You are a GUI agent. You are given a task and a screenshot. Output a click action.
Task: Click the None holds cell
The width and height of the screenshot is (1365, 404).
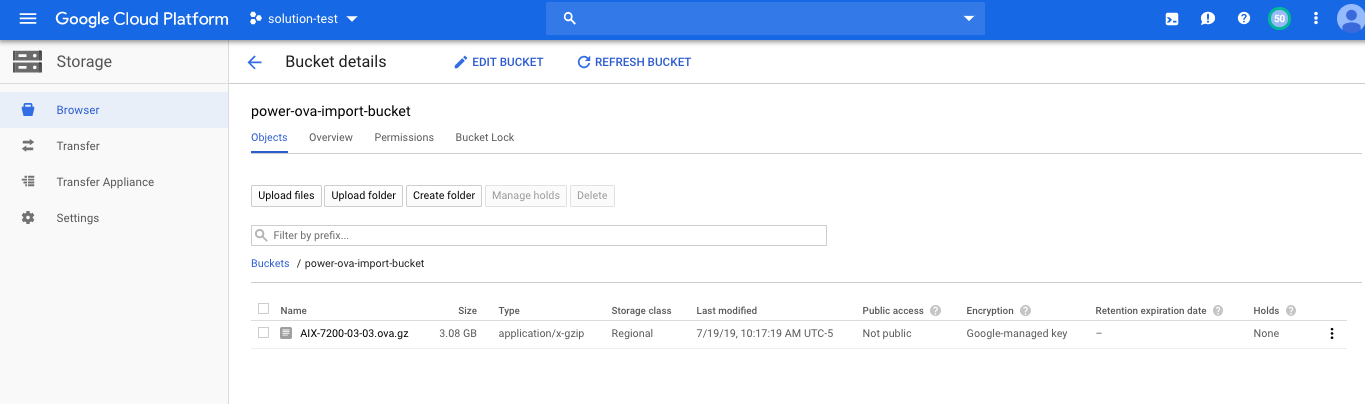click(x=1266, y=333)
